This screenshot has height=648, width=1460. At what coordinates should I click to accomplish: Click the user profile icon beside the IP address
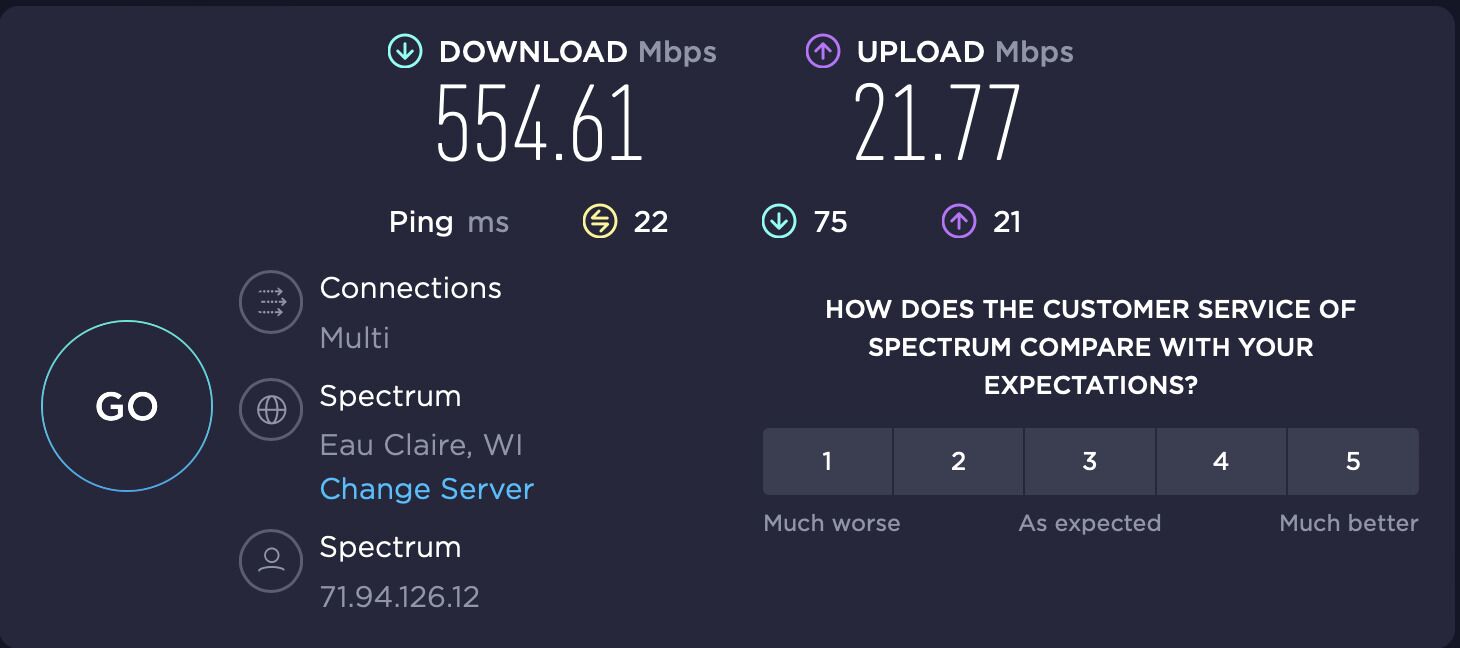271,560
